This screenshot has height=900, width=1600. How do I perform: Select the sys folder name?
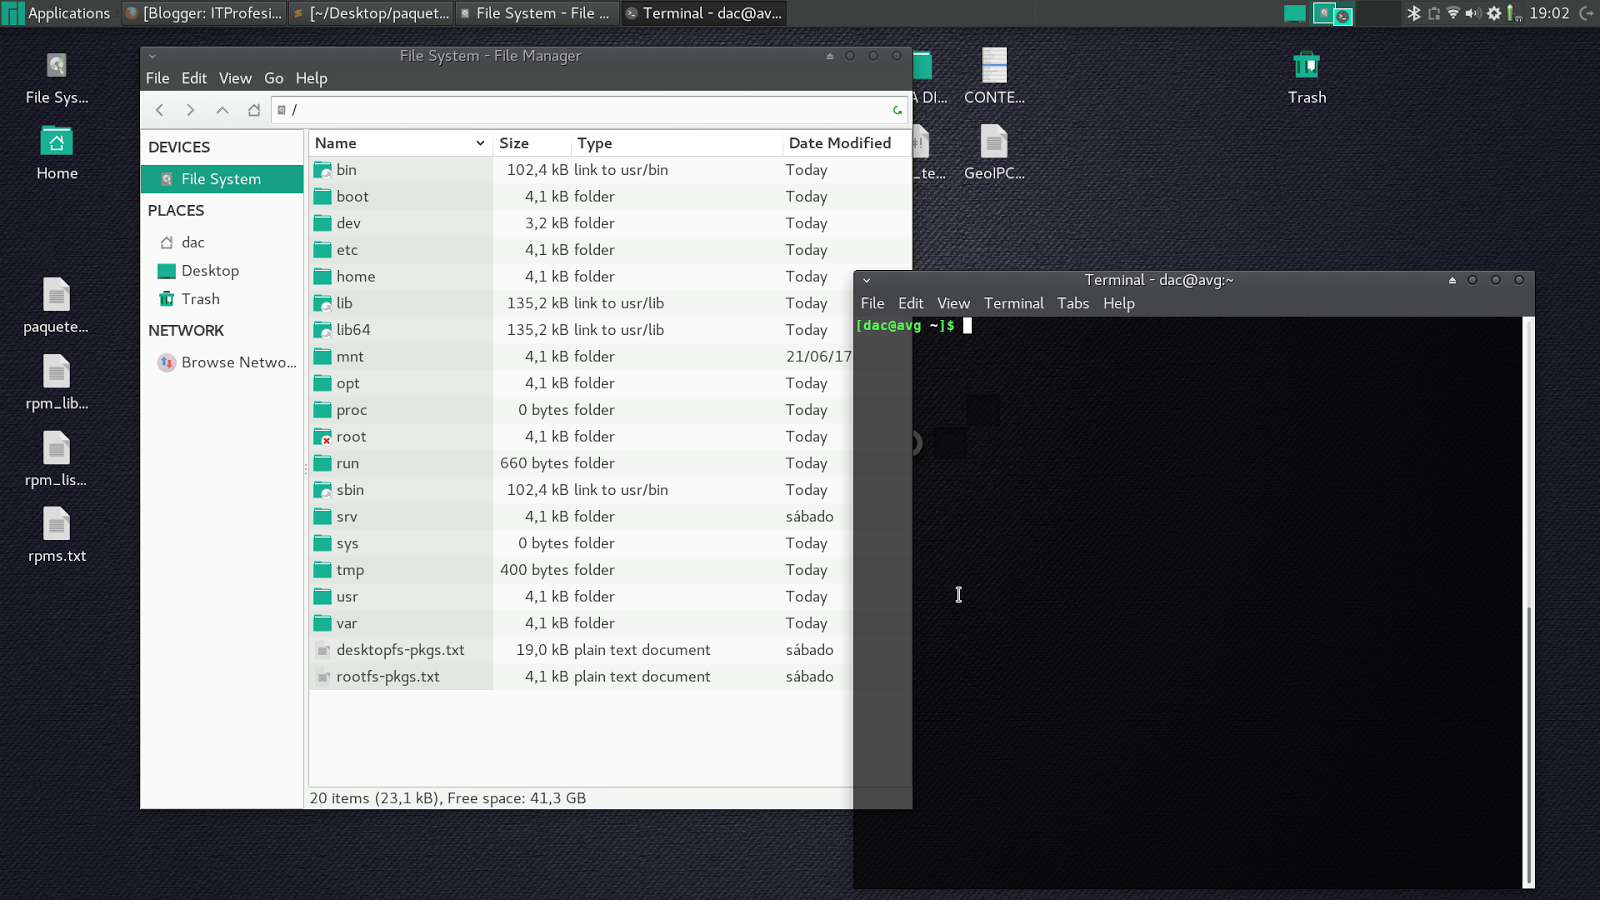(x=347, y=543)
